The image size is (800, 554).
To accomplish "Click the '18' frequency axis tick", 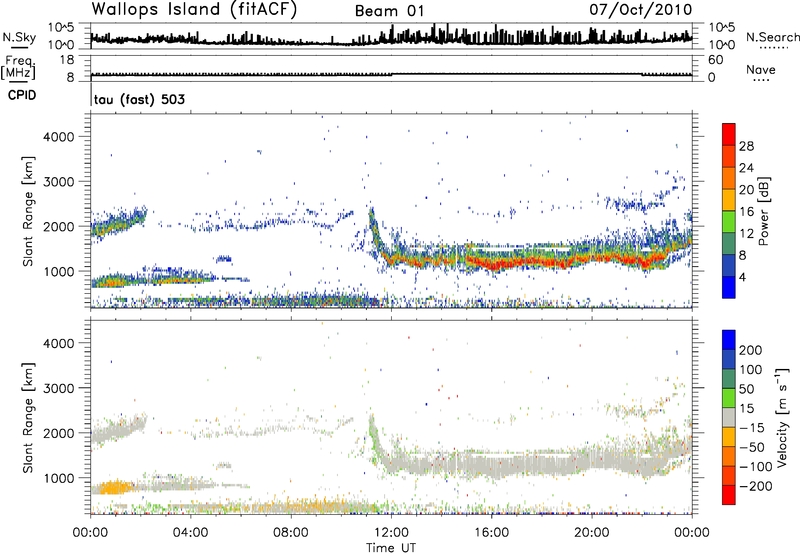I will pyautogui.click(x=67, y=60).
